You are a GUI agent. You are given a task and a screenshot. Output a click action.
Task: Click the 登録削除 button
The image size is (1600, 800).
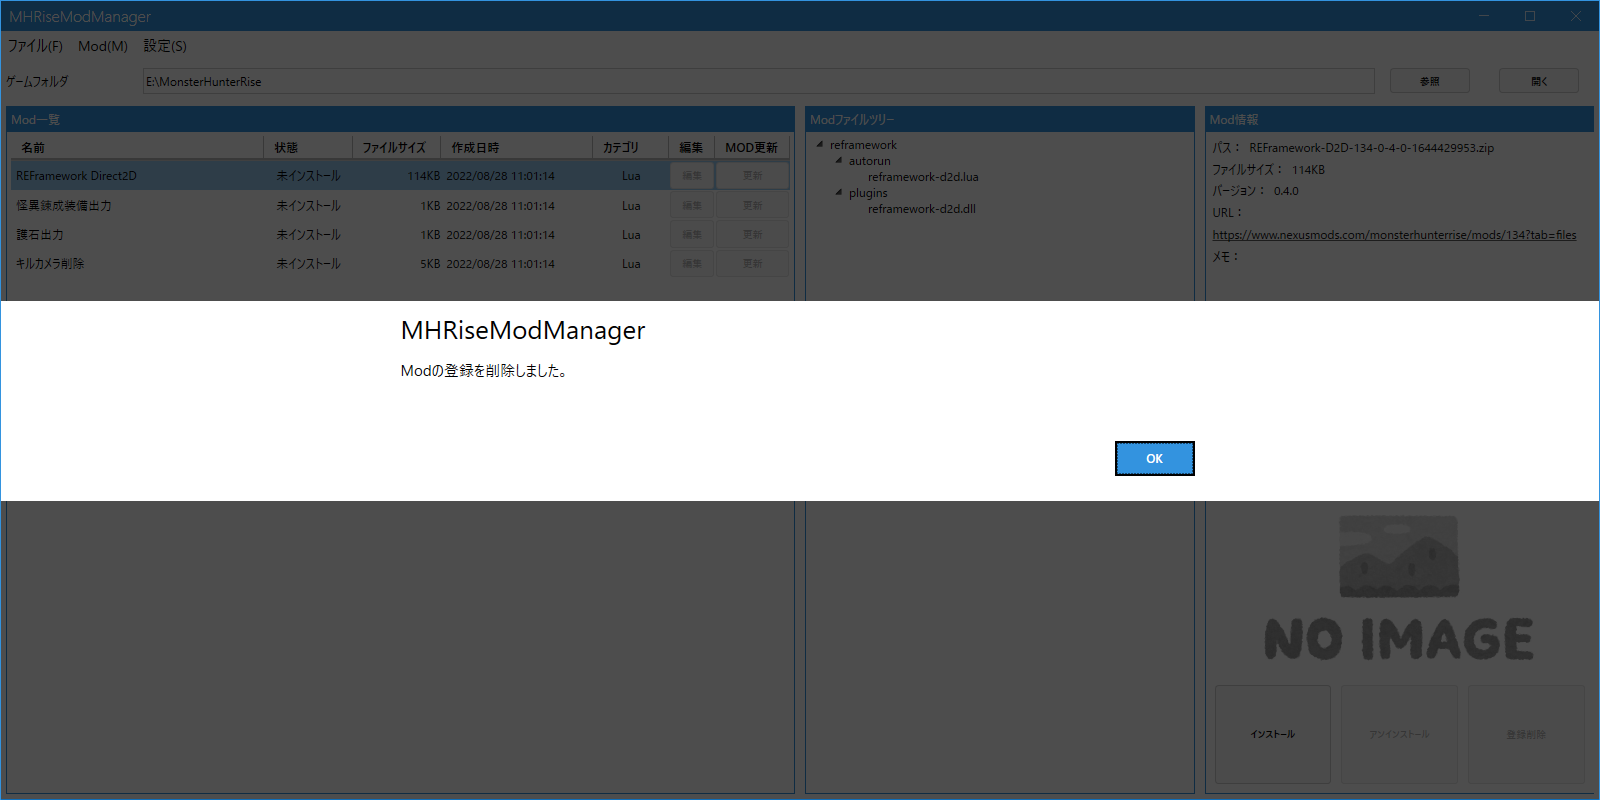tap(1526, 734)
